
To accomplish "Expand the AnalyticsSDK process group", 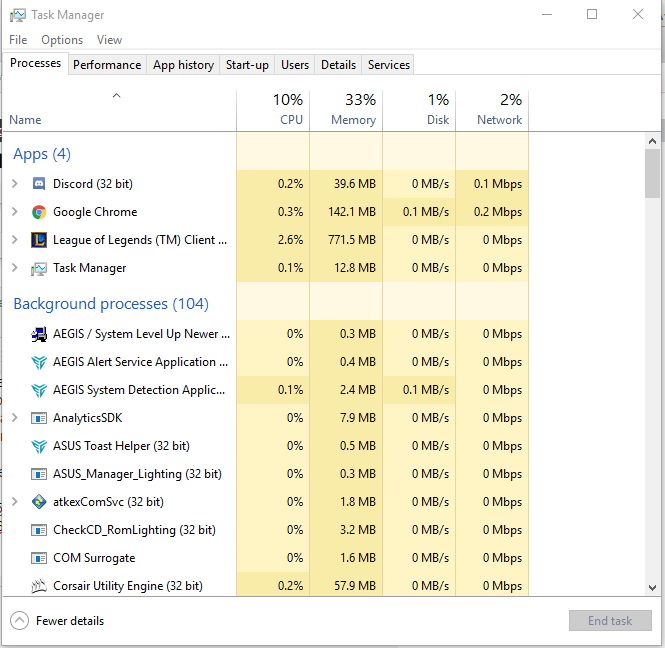I will pos(15,418).
